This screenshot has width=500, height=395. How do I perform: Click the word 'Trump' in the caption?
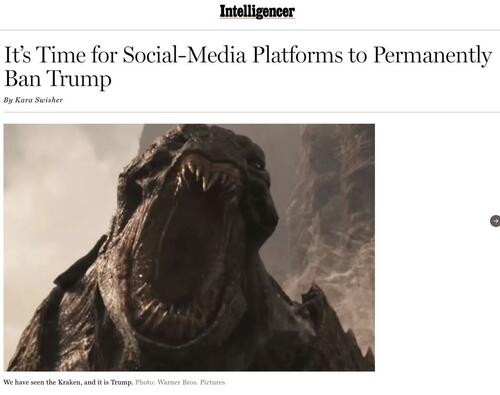coord(121,382)
